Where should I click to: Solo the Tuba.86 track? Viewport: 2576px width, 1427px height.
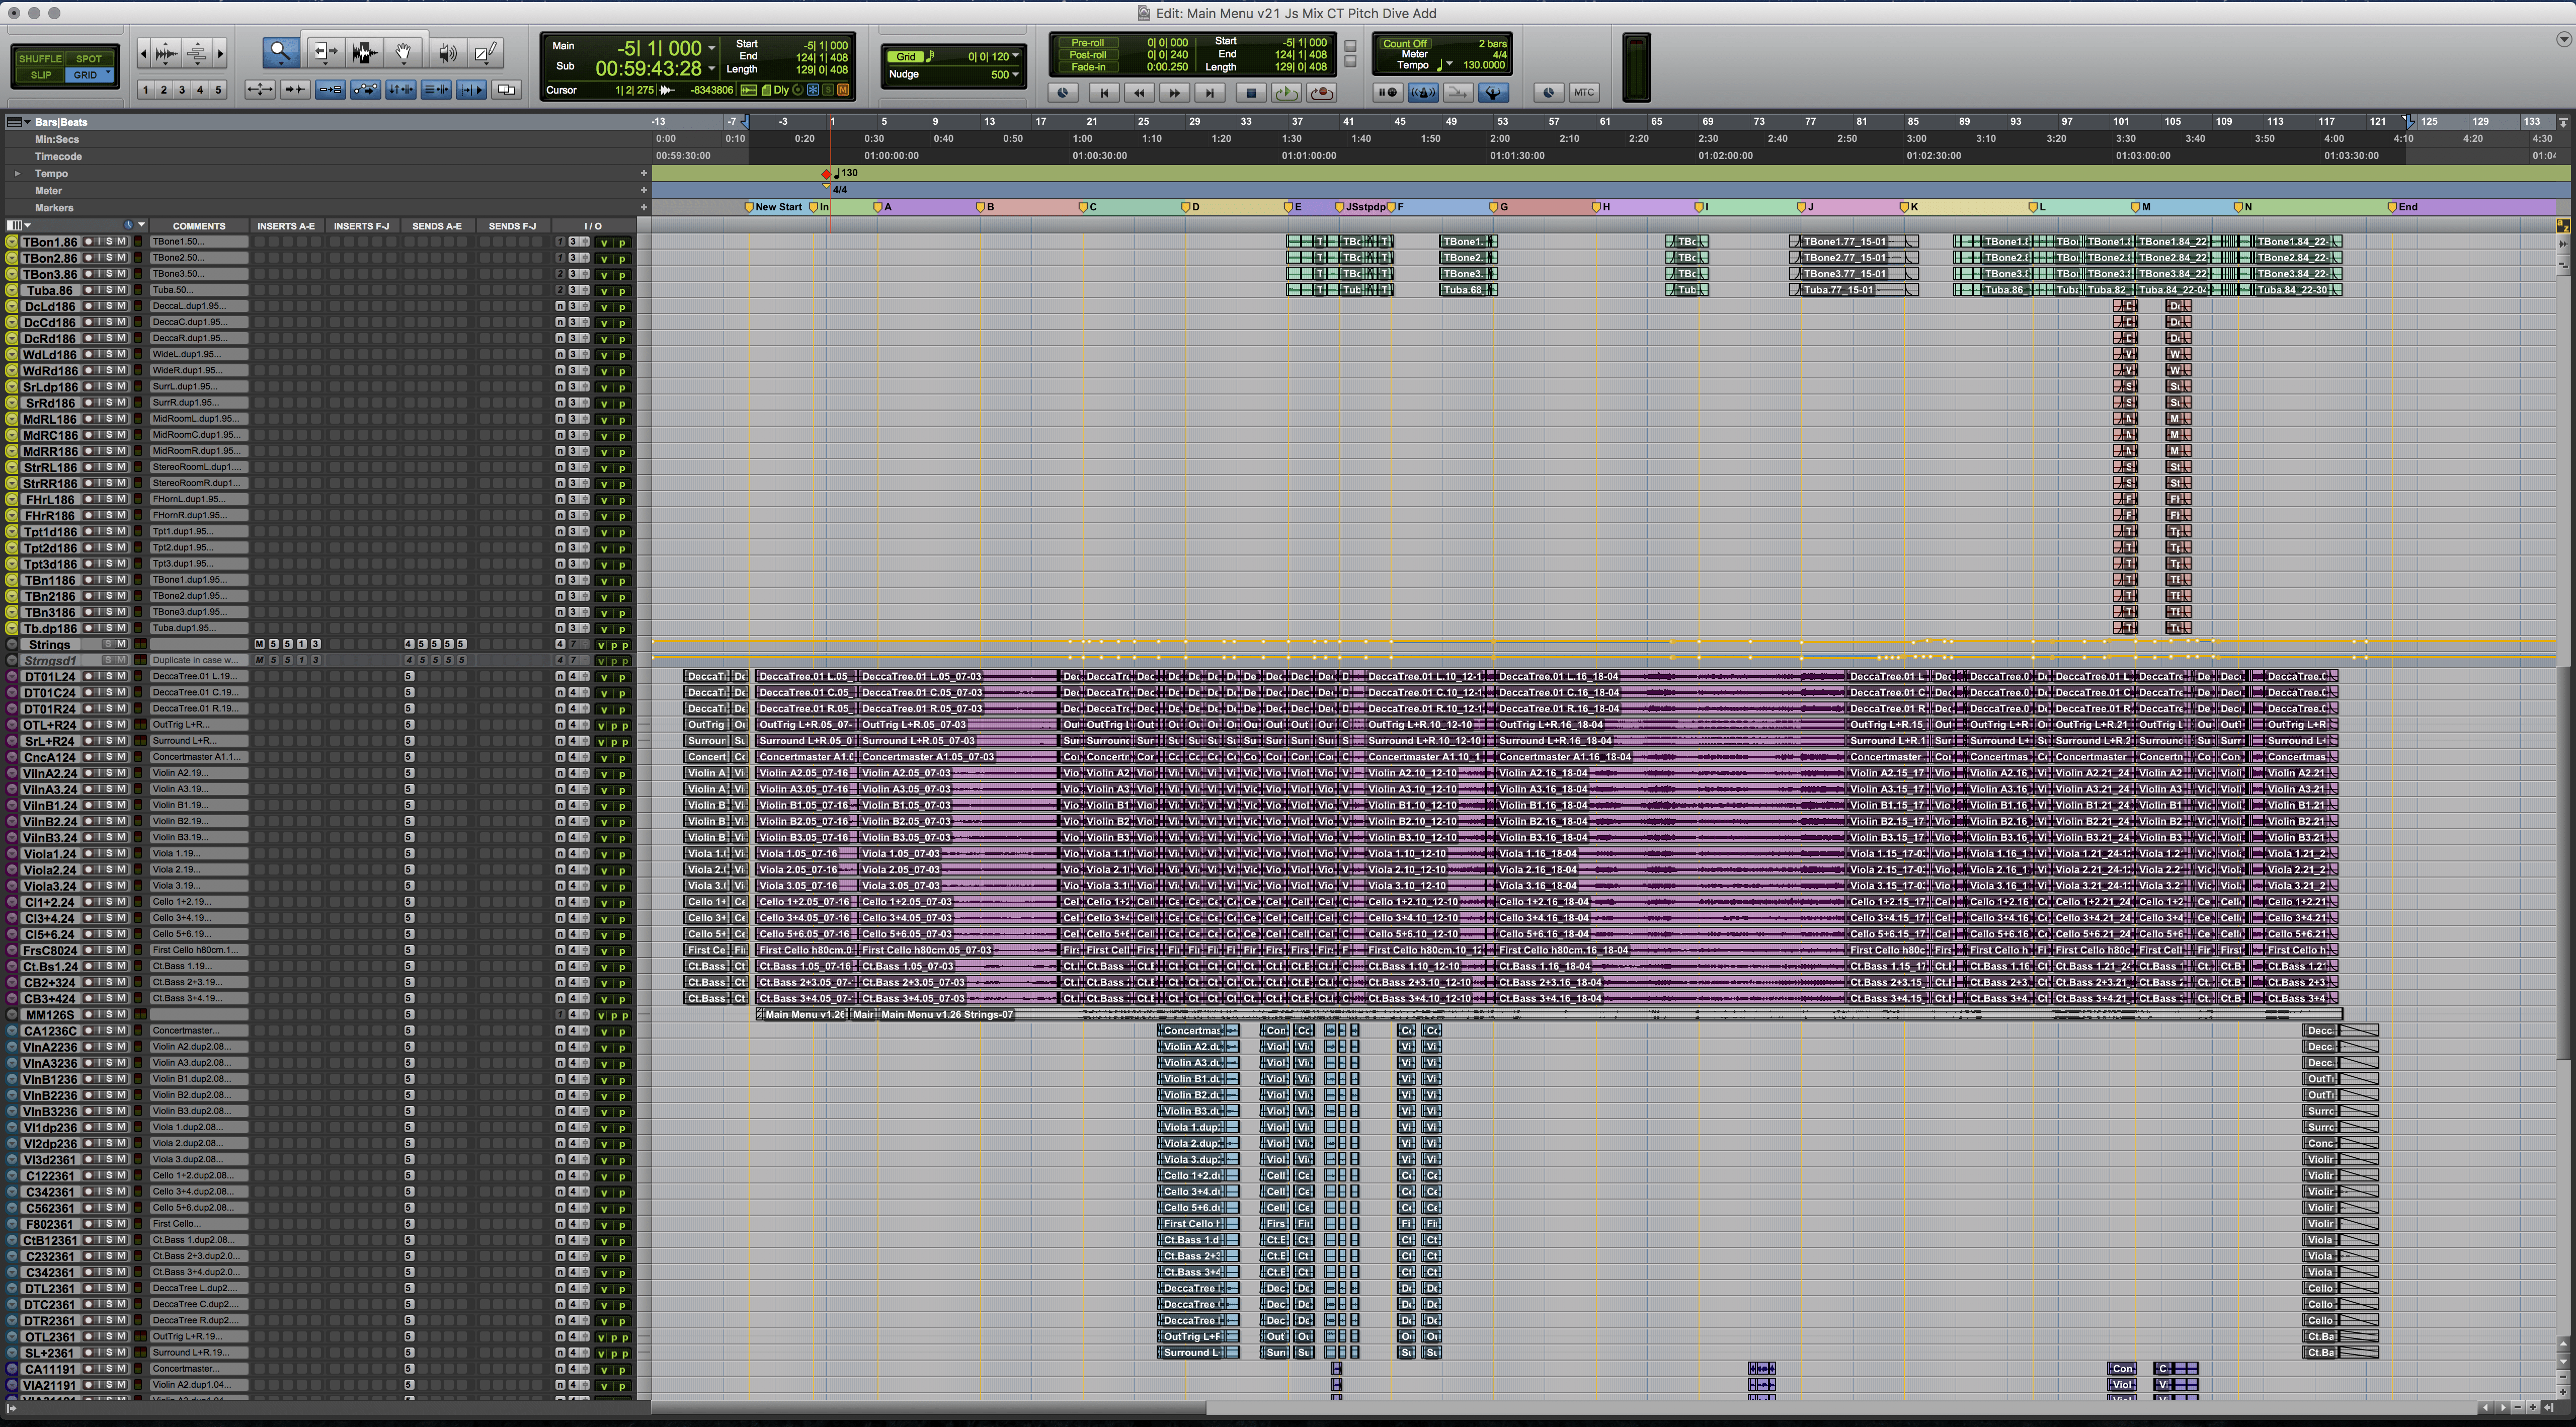110,290
